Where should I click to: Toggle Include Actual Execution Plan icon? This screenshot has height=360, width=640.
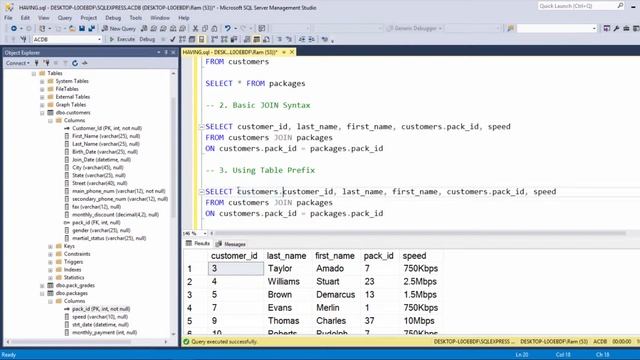[215, 39]
